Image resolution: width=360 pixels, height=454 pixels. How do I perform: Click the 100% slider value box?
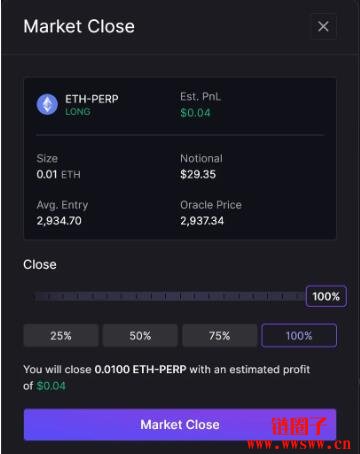click(326, 296)
